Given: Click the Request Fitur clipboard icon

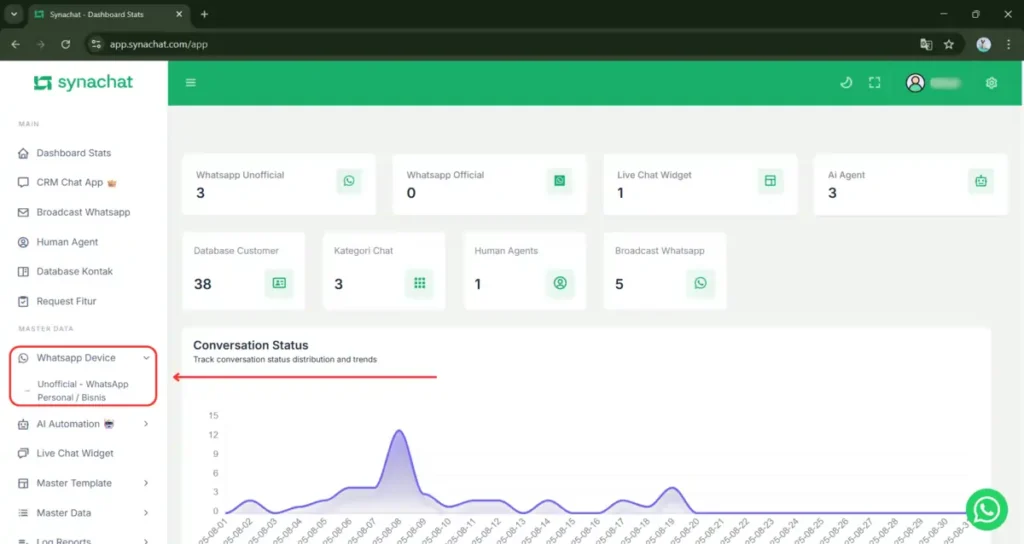Looking at the screenshot, I should pos(24,301).
